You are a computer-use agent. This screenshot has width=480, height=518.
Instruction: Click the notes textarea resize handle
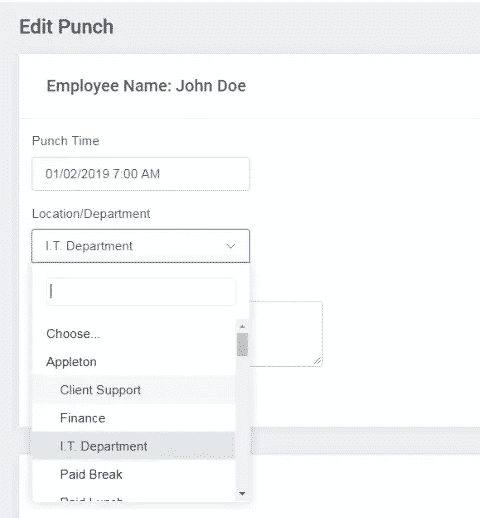[x=318, y=361]
